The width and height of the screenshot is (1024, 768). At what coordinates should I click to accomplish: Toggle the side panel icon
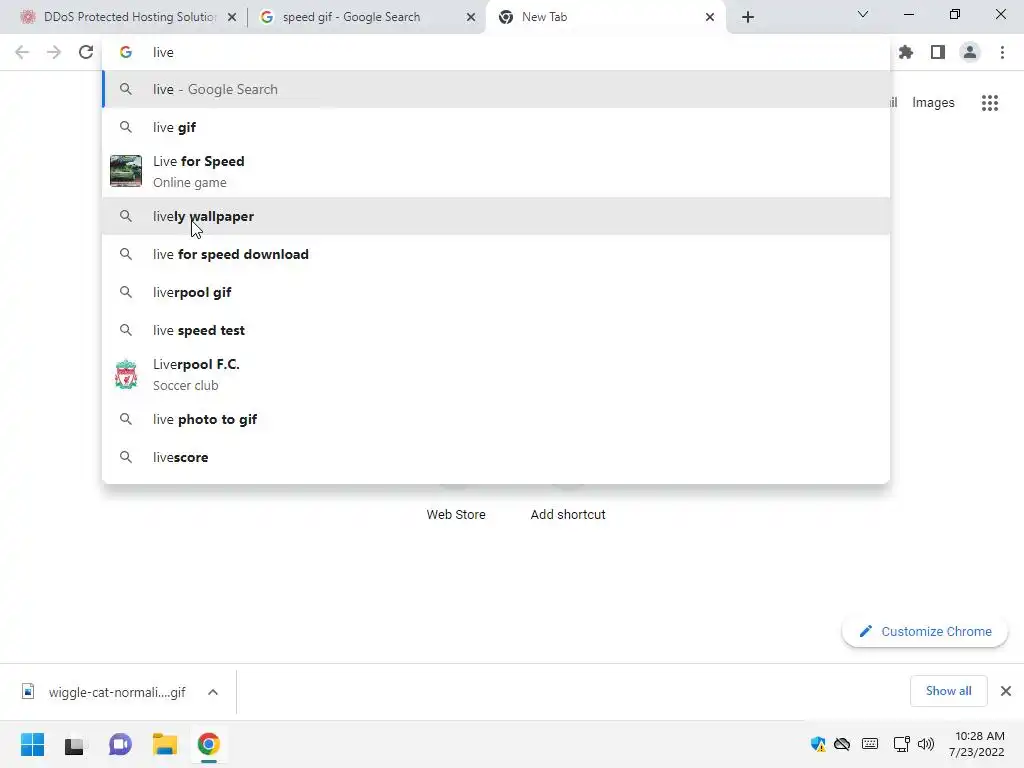(x=938, y=52)
